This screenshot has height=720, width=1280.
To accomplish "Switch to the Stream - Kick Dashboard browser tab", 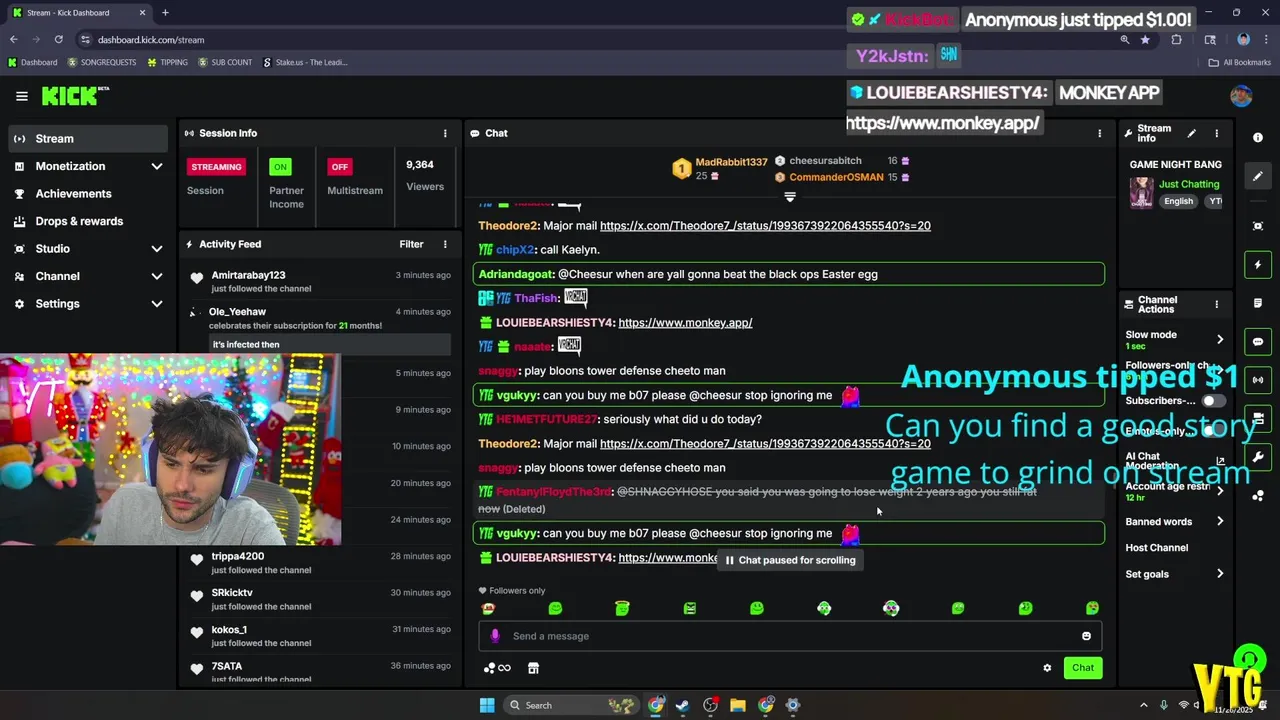I will pos(78,13).
